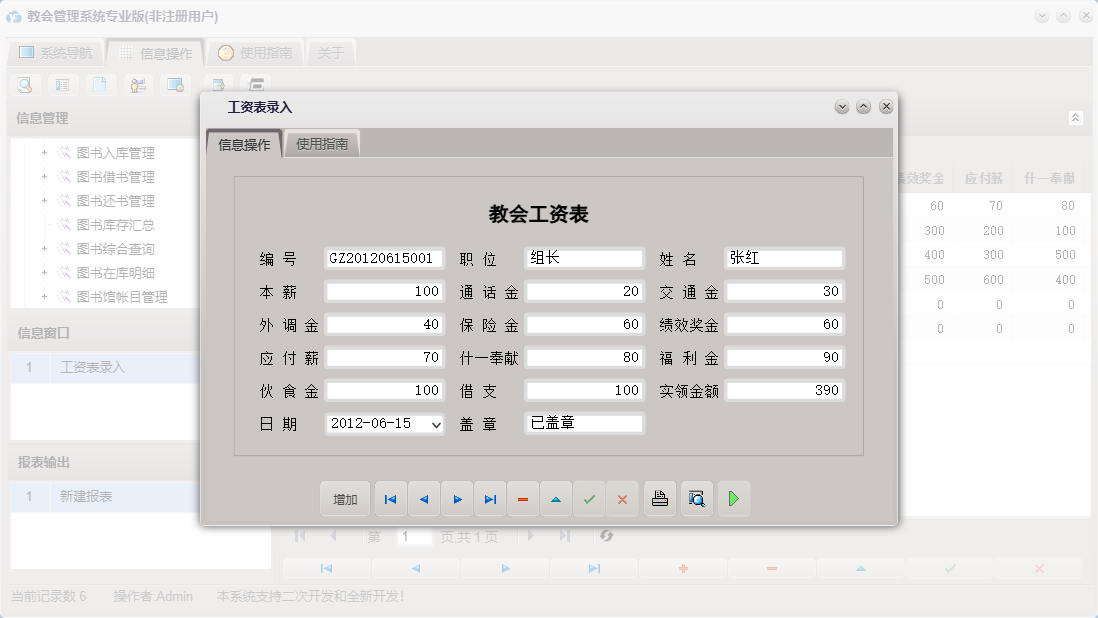The width and height of the screenshot is (1098, 618).
Task: Print the current salary record
Action: click(x=660, y=498)
